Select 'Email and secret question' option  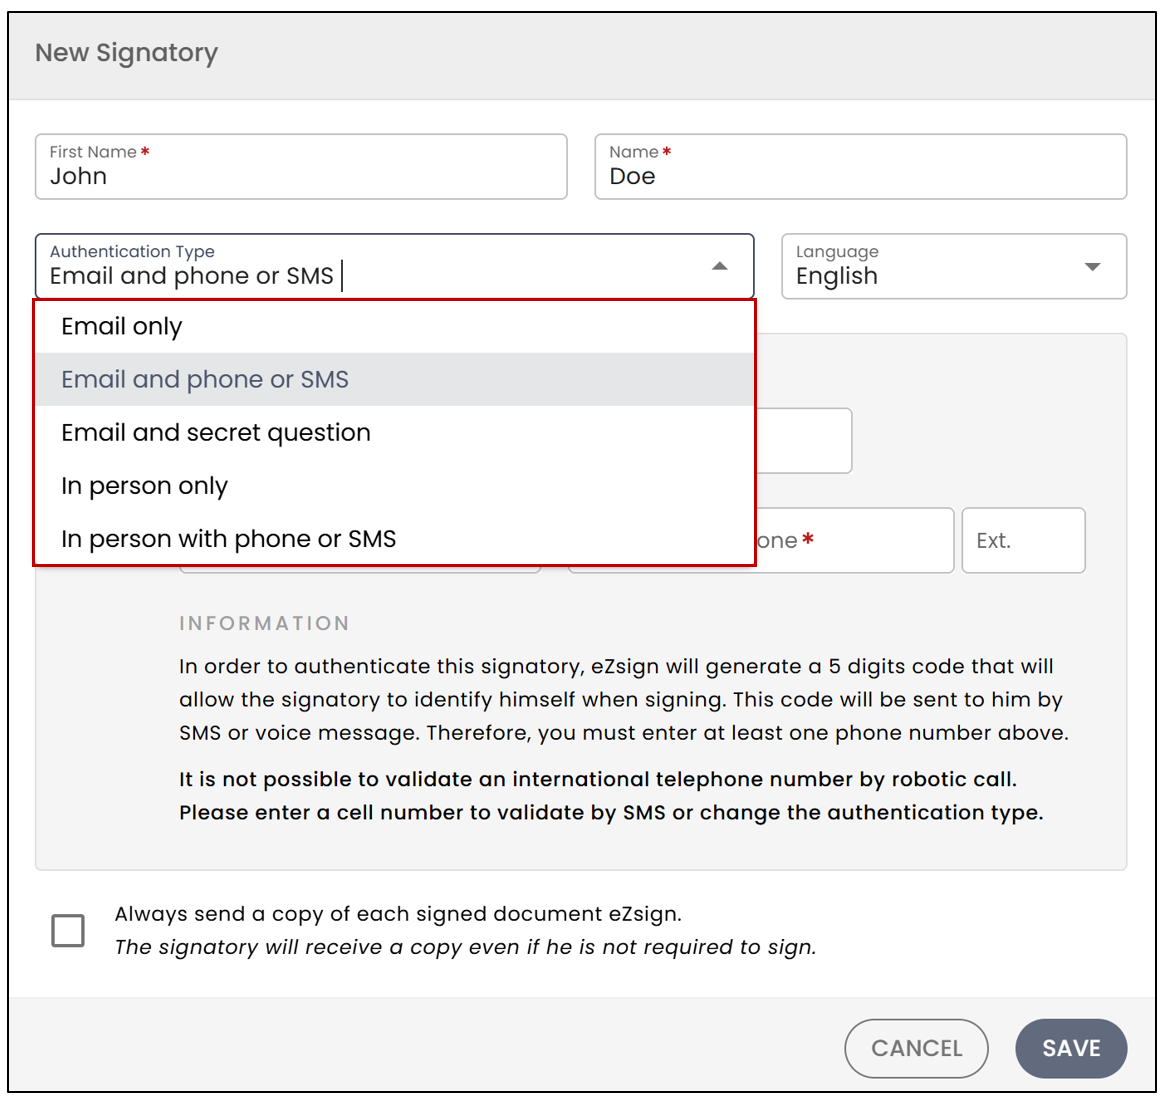click(395, 433)
